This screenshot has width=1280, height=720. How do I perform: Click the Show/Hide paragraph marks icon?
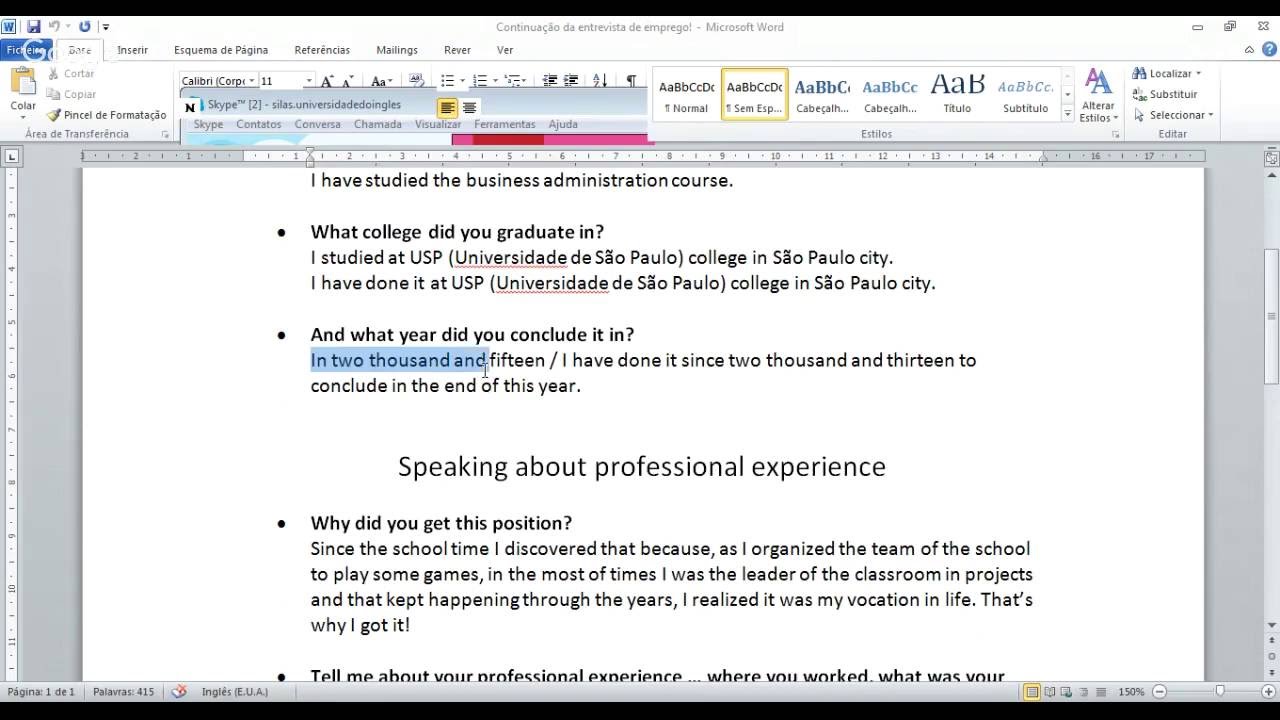click(x=631, y=81)
